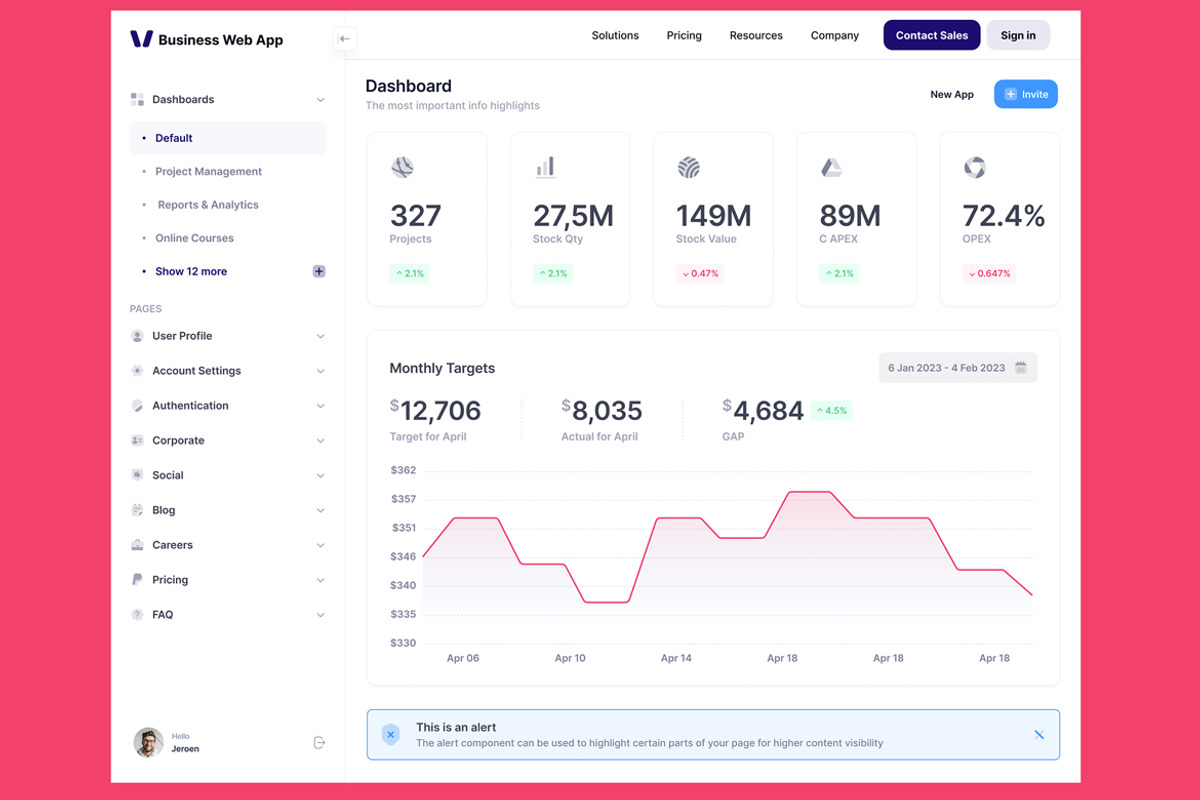Expand the User Profile chevron
Image resolution: width=1200 pixels, height=800 pixels.
coord(320,336)
